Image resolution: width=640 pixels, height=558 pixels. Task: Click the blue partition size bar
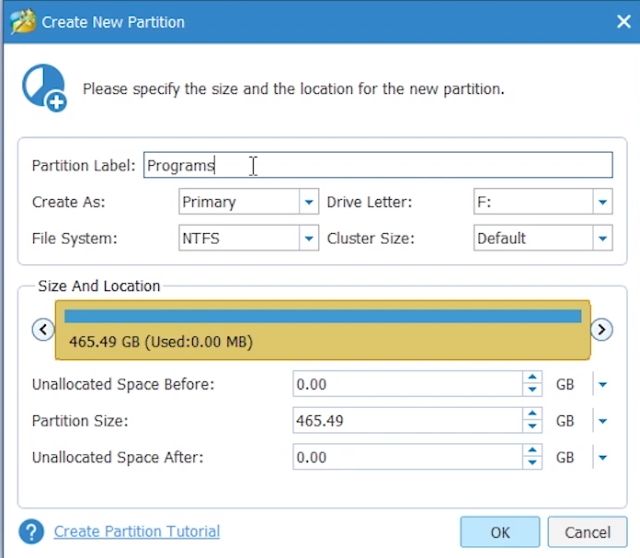point(322,316)
